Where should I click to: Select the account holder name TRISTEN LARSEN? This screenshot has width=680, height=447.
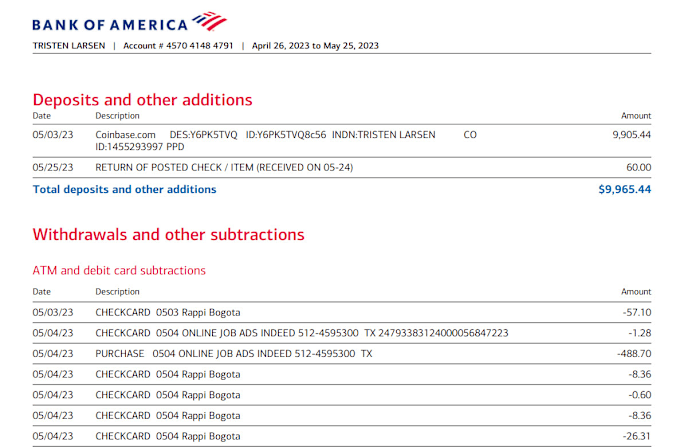point(69,46)
